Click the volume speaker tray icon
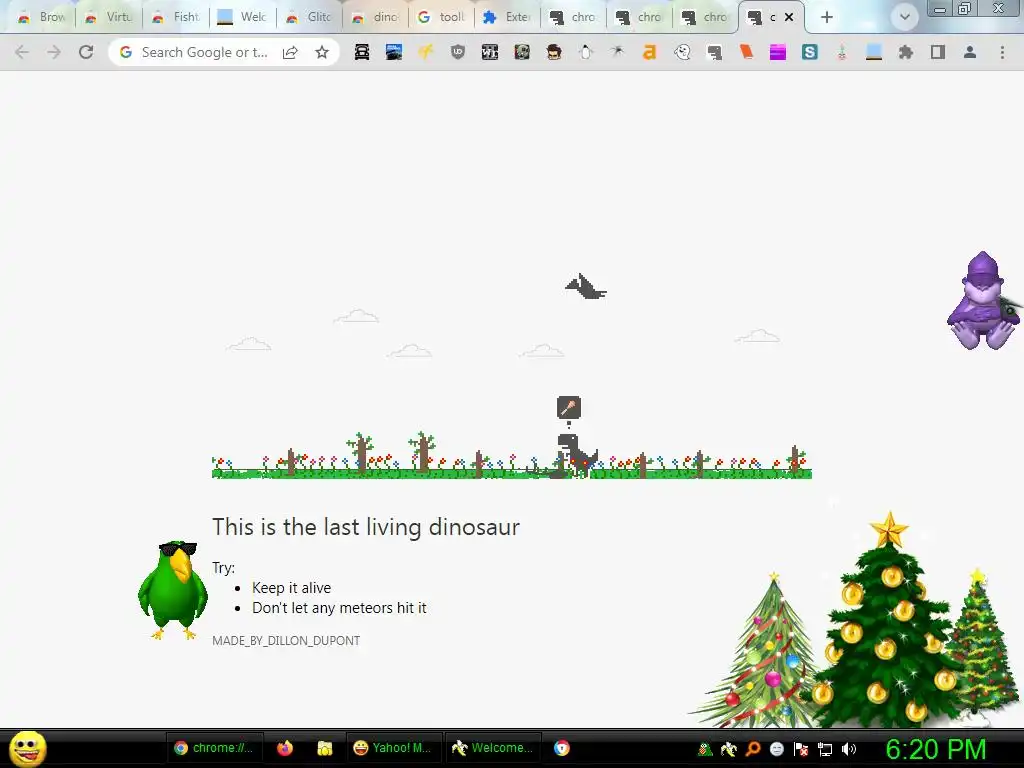 849,749
